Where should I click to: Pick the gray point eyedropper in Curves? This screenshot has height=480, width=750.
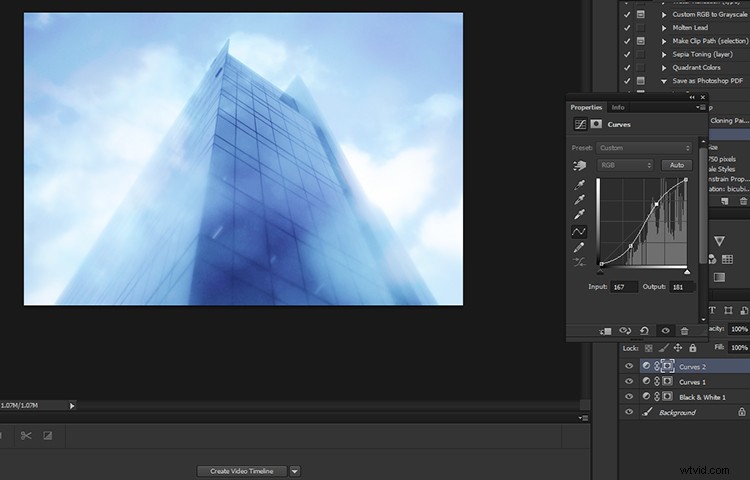coord(579,199)
